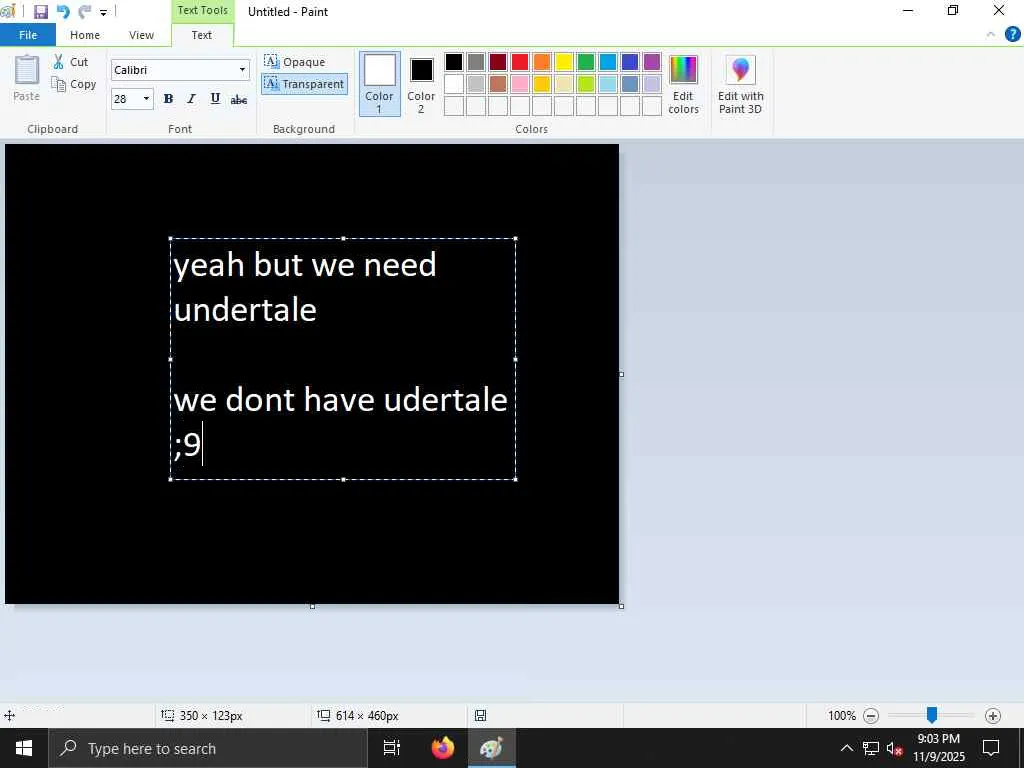
Task: Show hidden system tray icons
Action: (x=846, y=748)
